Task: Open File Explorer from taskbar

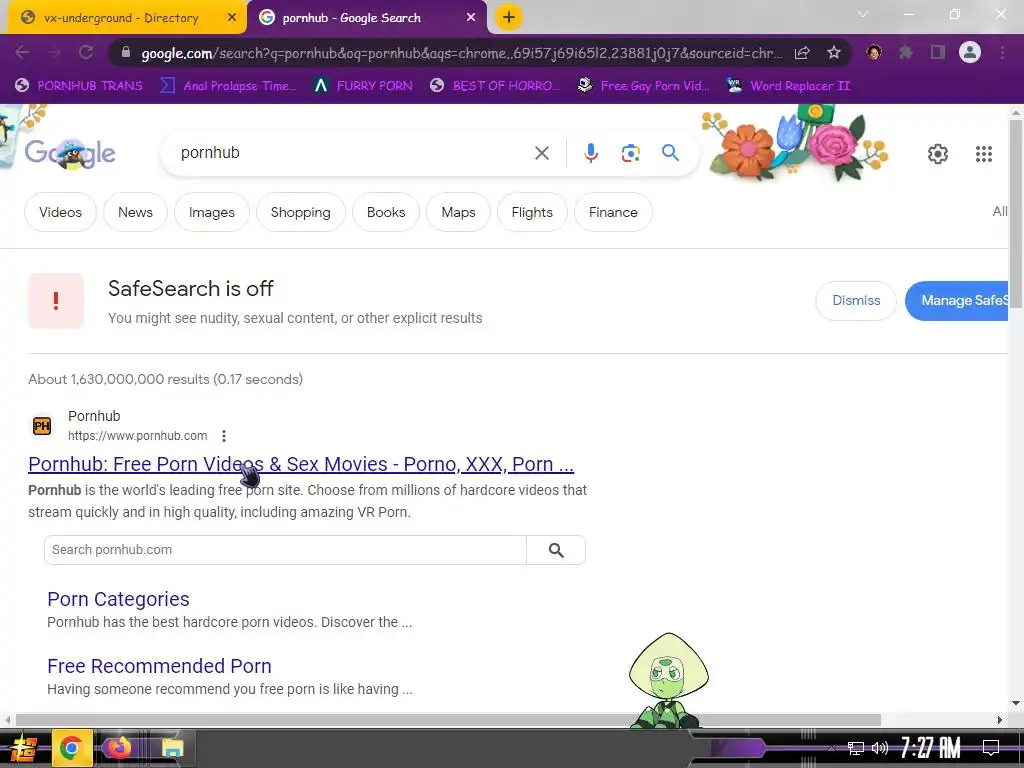Action: [x=172, y=748]
